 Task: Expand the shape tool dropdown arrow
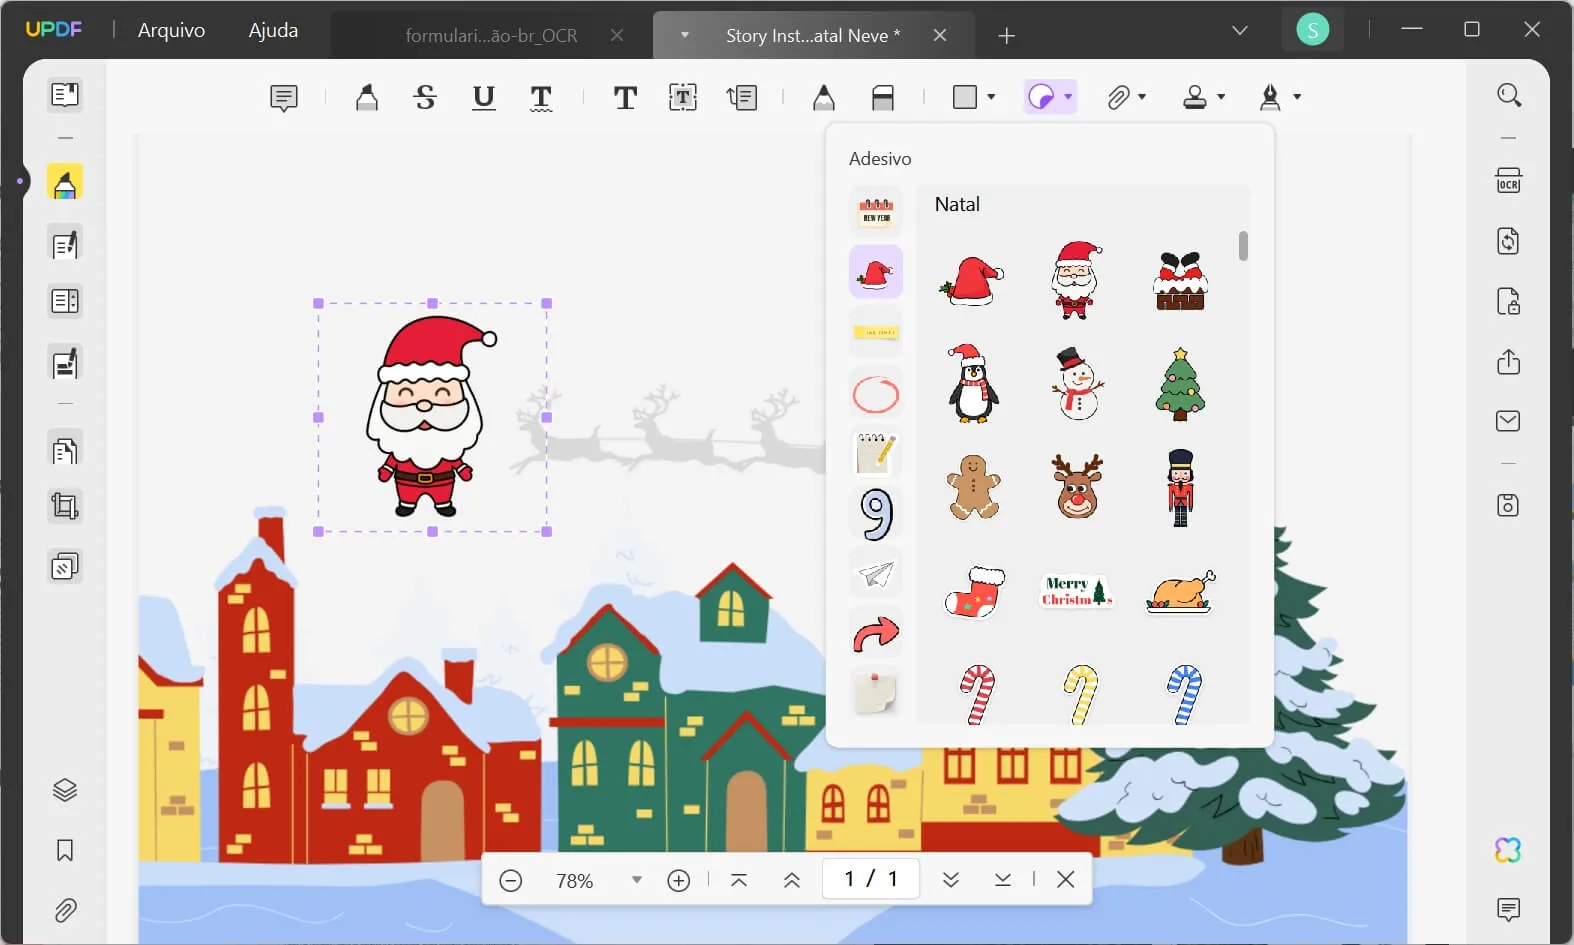coord(991,97)
